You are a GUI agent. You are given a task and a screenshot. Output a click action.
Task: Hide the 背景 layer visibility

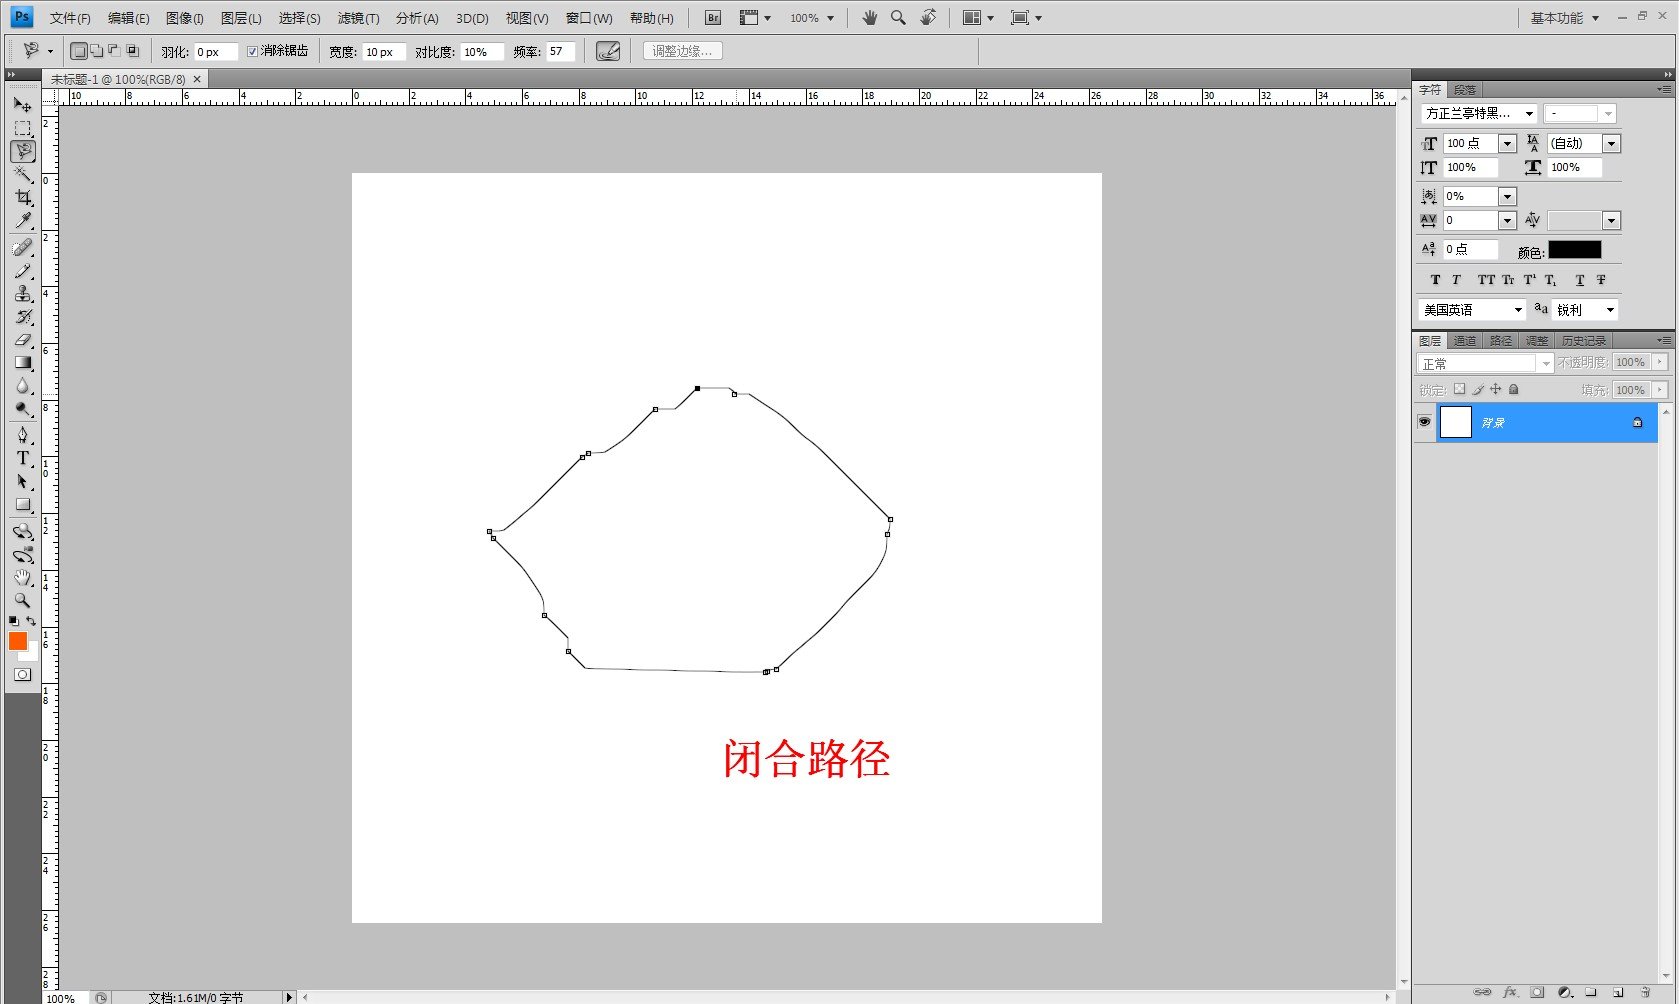click(x=1424, y=422)
